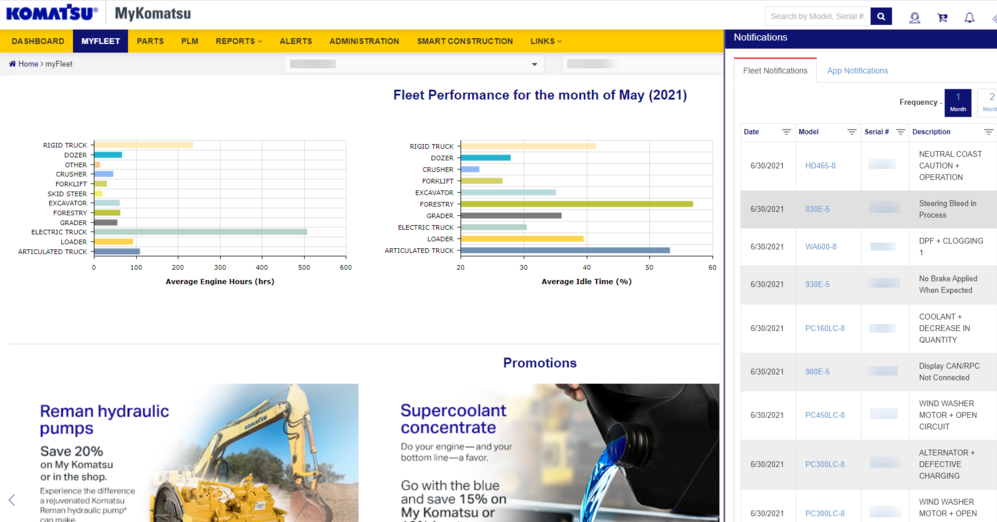Open the shopping cart icon
The width and height of the screenshot is (997, 522).
point(942,18)
